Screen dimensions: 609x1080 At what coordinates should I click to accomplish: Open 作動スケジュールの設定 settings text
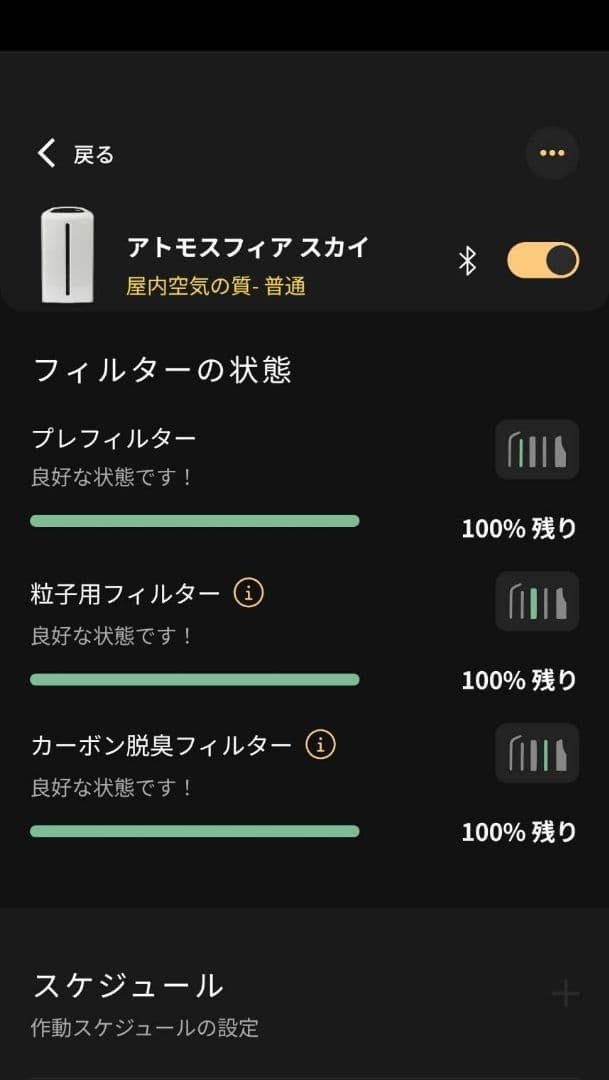click(x=145, y=1028)
